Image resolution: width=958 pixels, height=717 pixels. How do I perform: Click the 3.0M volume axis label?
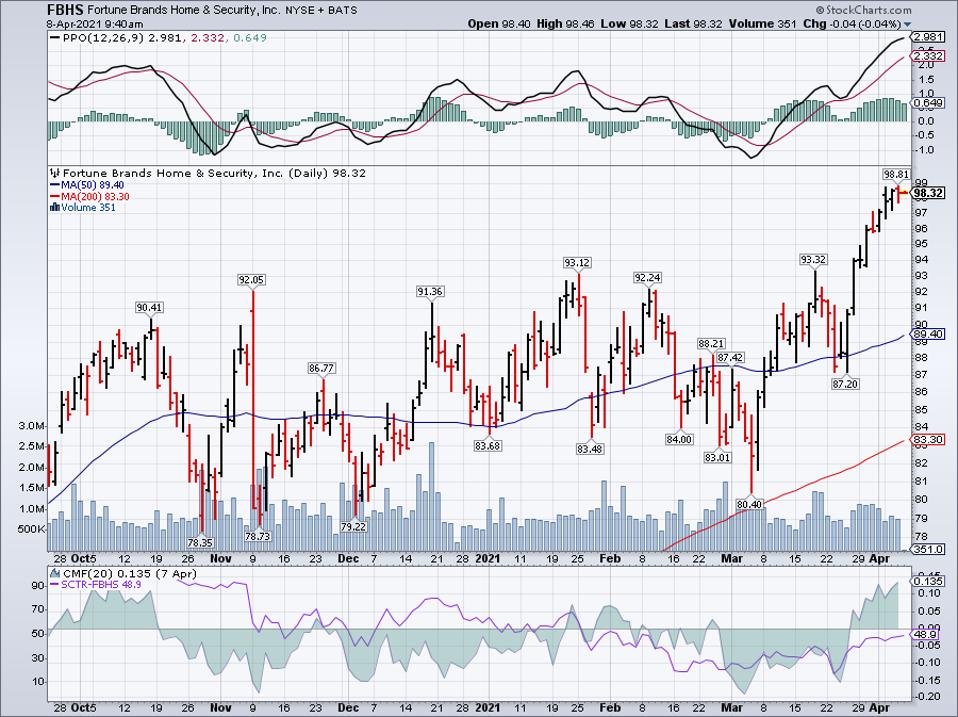pyautogui.click(x=32, y=426)
